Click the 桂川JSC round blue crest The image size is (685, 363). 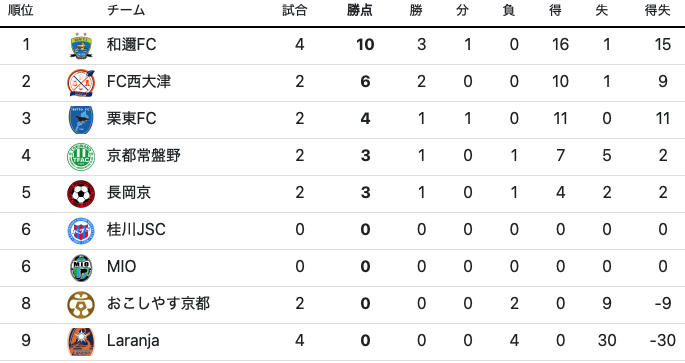[81, 231]
